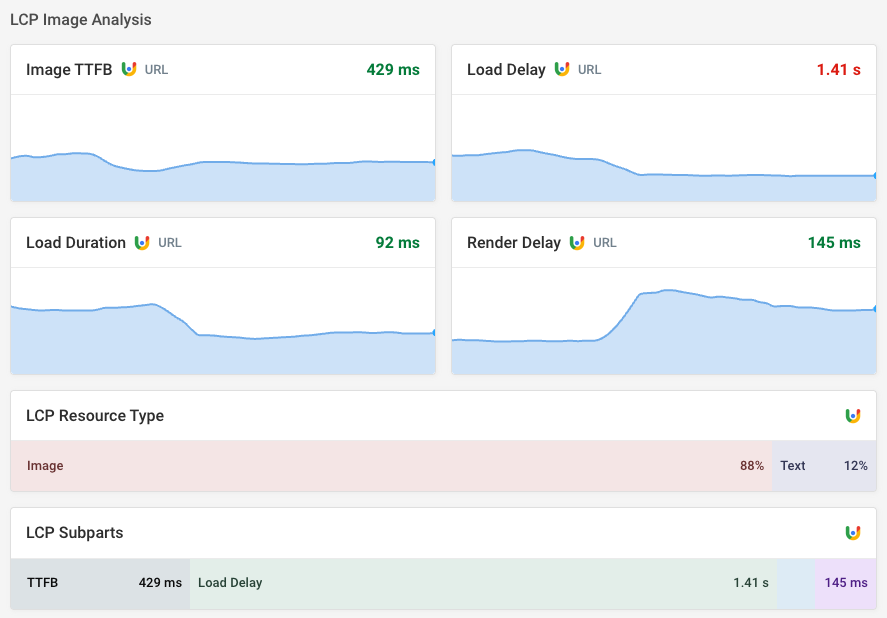Click the TTFB segment in LCP Subparts
Viewport: 887px width, 618px height.
pyautogui.click(x=100, y=583)
